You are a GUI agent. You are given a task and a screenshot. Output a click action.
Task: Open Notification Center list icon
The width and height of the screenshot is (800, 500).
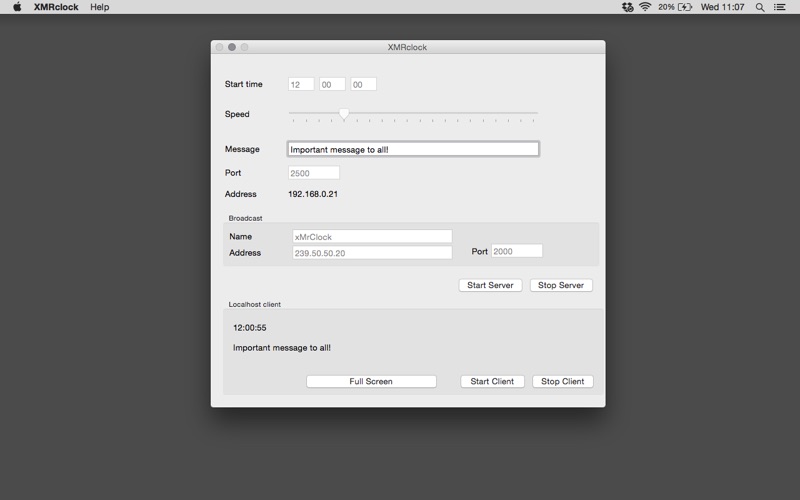click(x=780, y=7)
